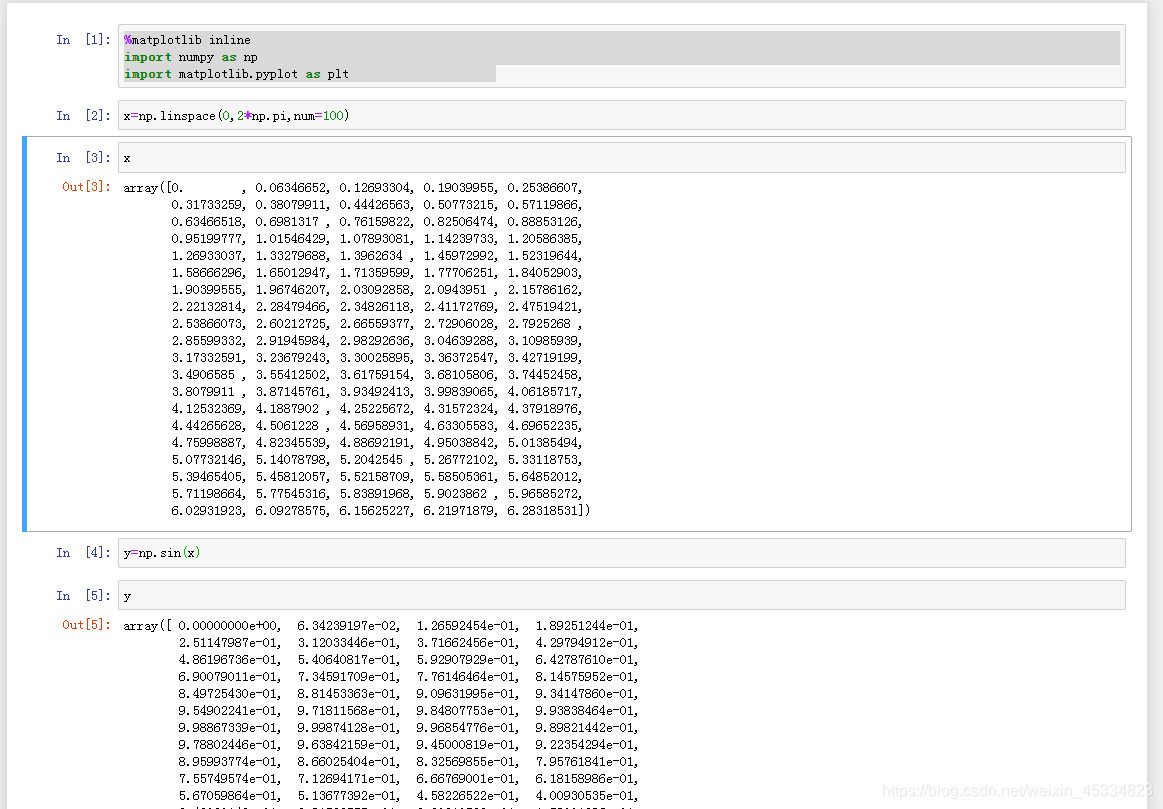The height and width of the screenshot is (809, 1163).
Task: Click value 6.18158986e-01 in y output
Action: coord(584,779)
